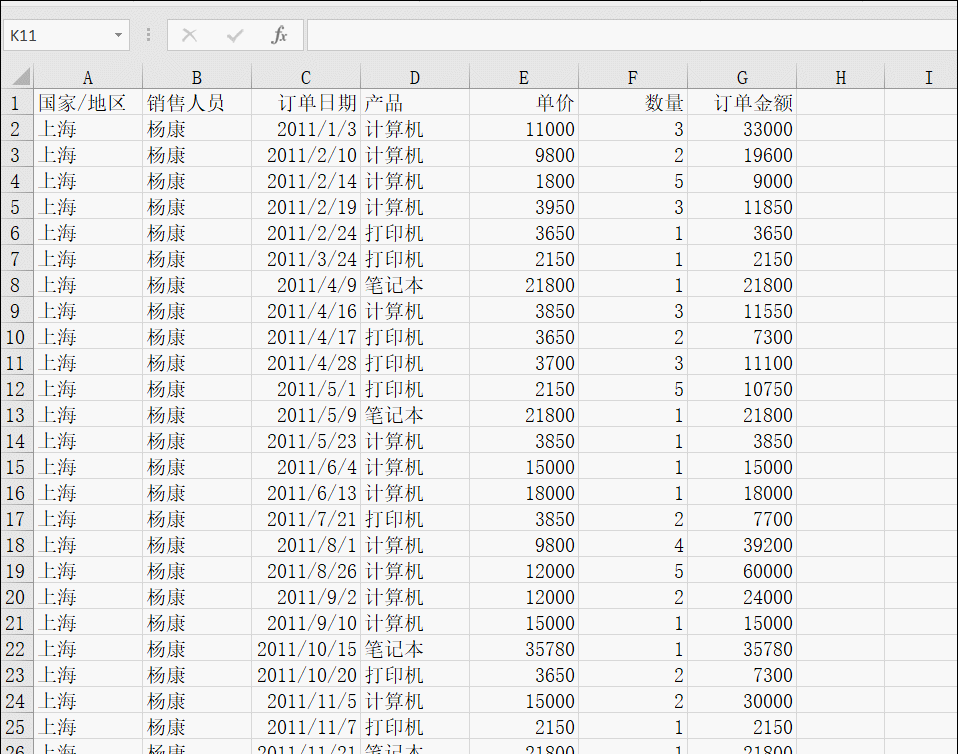958x754 pixels.
Task: Click the Select All corner triangle
Action: pos(21,77)
